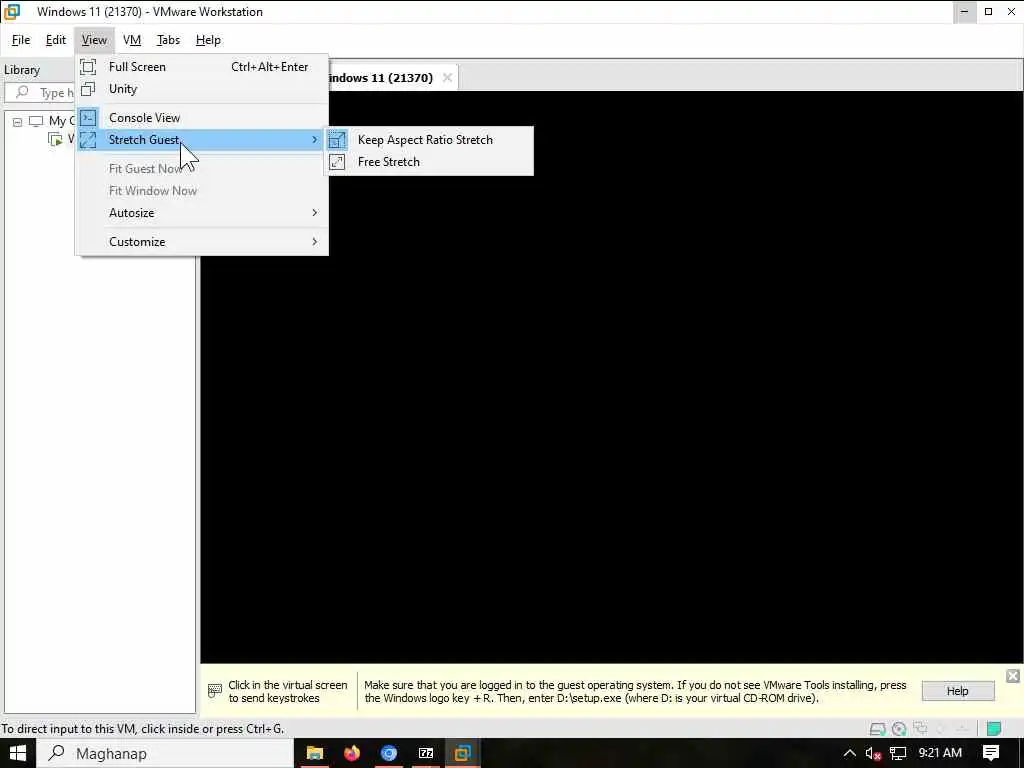Viewport: 1024px width, 768px height.
Task: Open the blue browser icon in taskbar
Action: [389, 754]
